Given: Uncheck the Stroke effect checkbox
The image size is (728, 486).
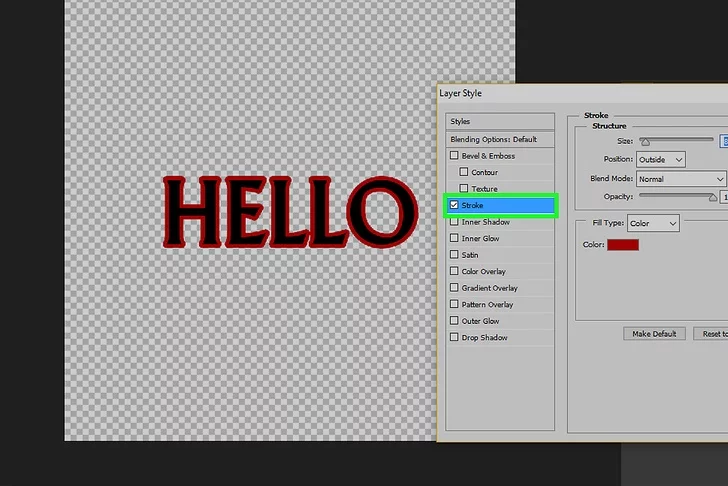Looking at the screenshot, I should (x=455, y=205).
